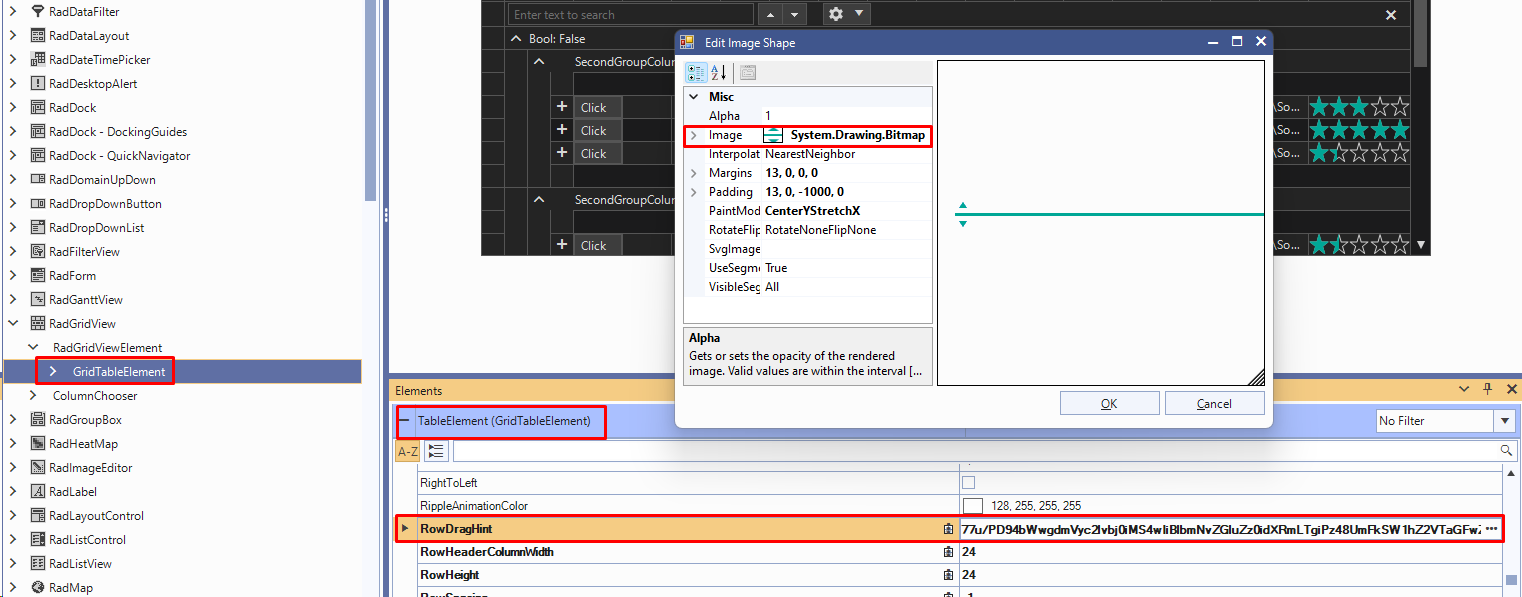This screenshot has height=597, width=1522.
Task: Click the Property Pages icon in dialog
Action: click(748, 72)
